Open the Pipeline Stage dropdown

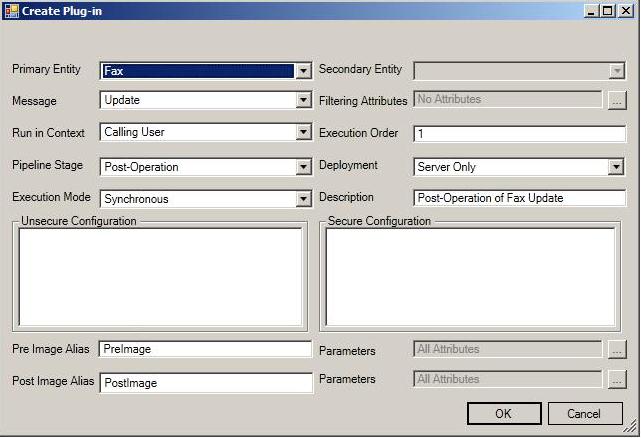(304, 167)
